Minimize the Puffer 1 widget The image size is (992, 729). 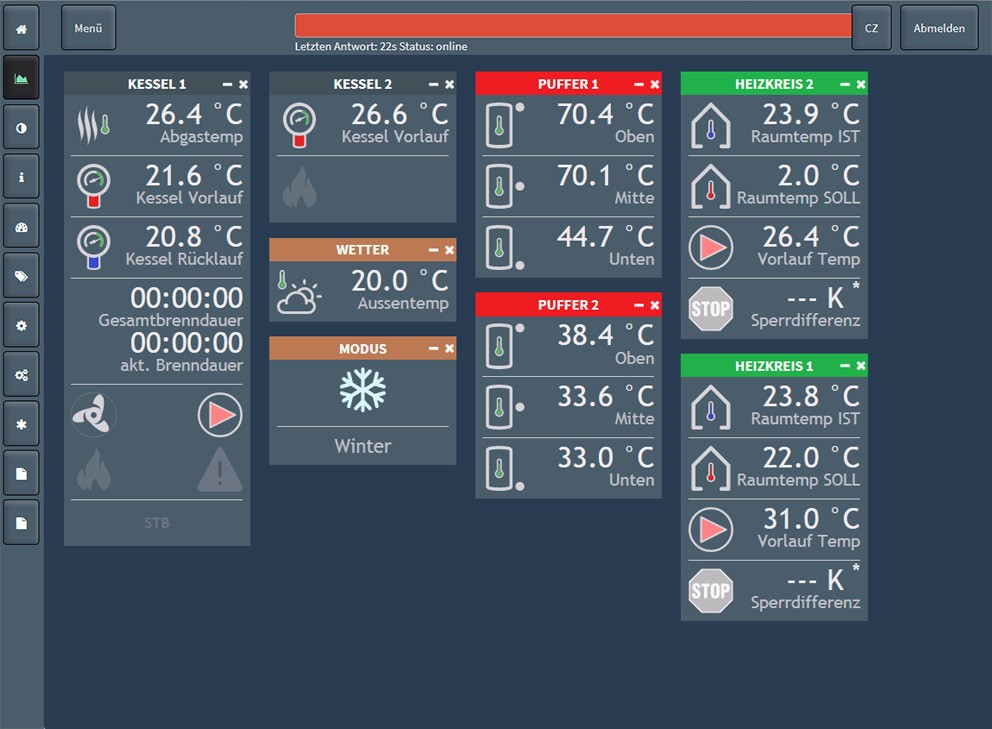(639, 85)
